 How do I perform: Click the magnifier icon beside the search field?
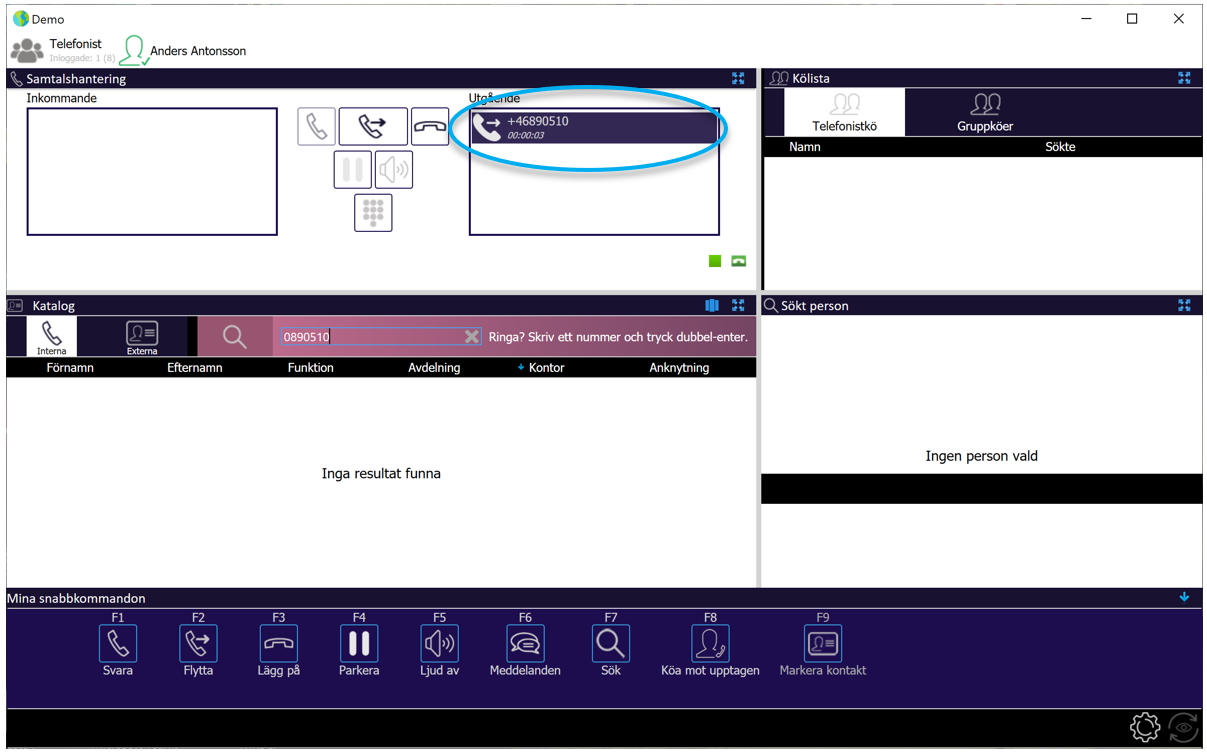pyautogui.click(x=234, y=337)
